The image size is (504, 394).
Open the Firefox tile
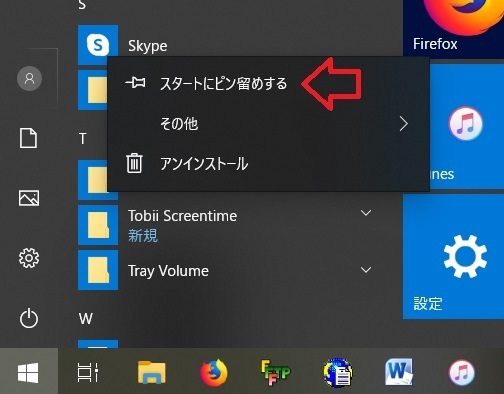tap(453, 28)
